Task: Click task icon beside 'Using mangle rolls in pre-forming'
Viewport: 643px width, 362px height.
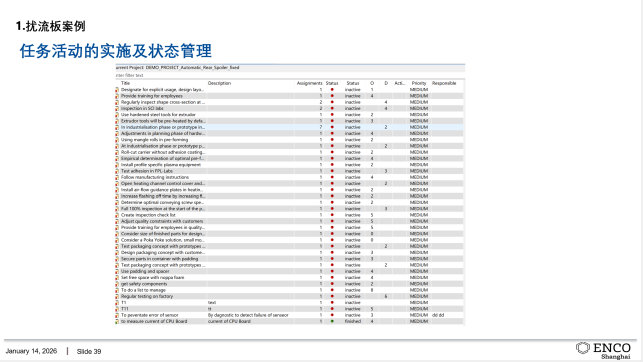Action: coord(117,140)
